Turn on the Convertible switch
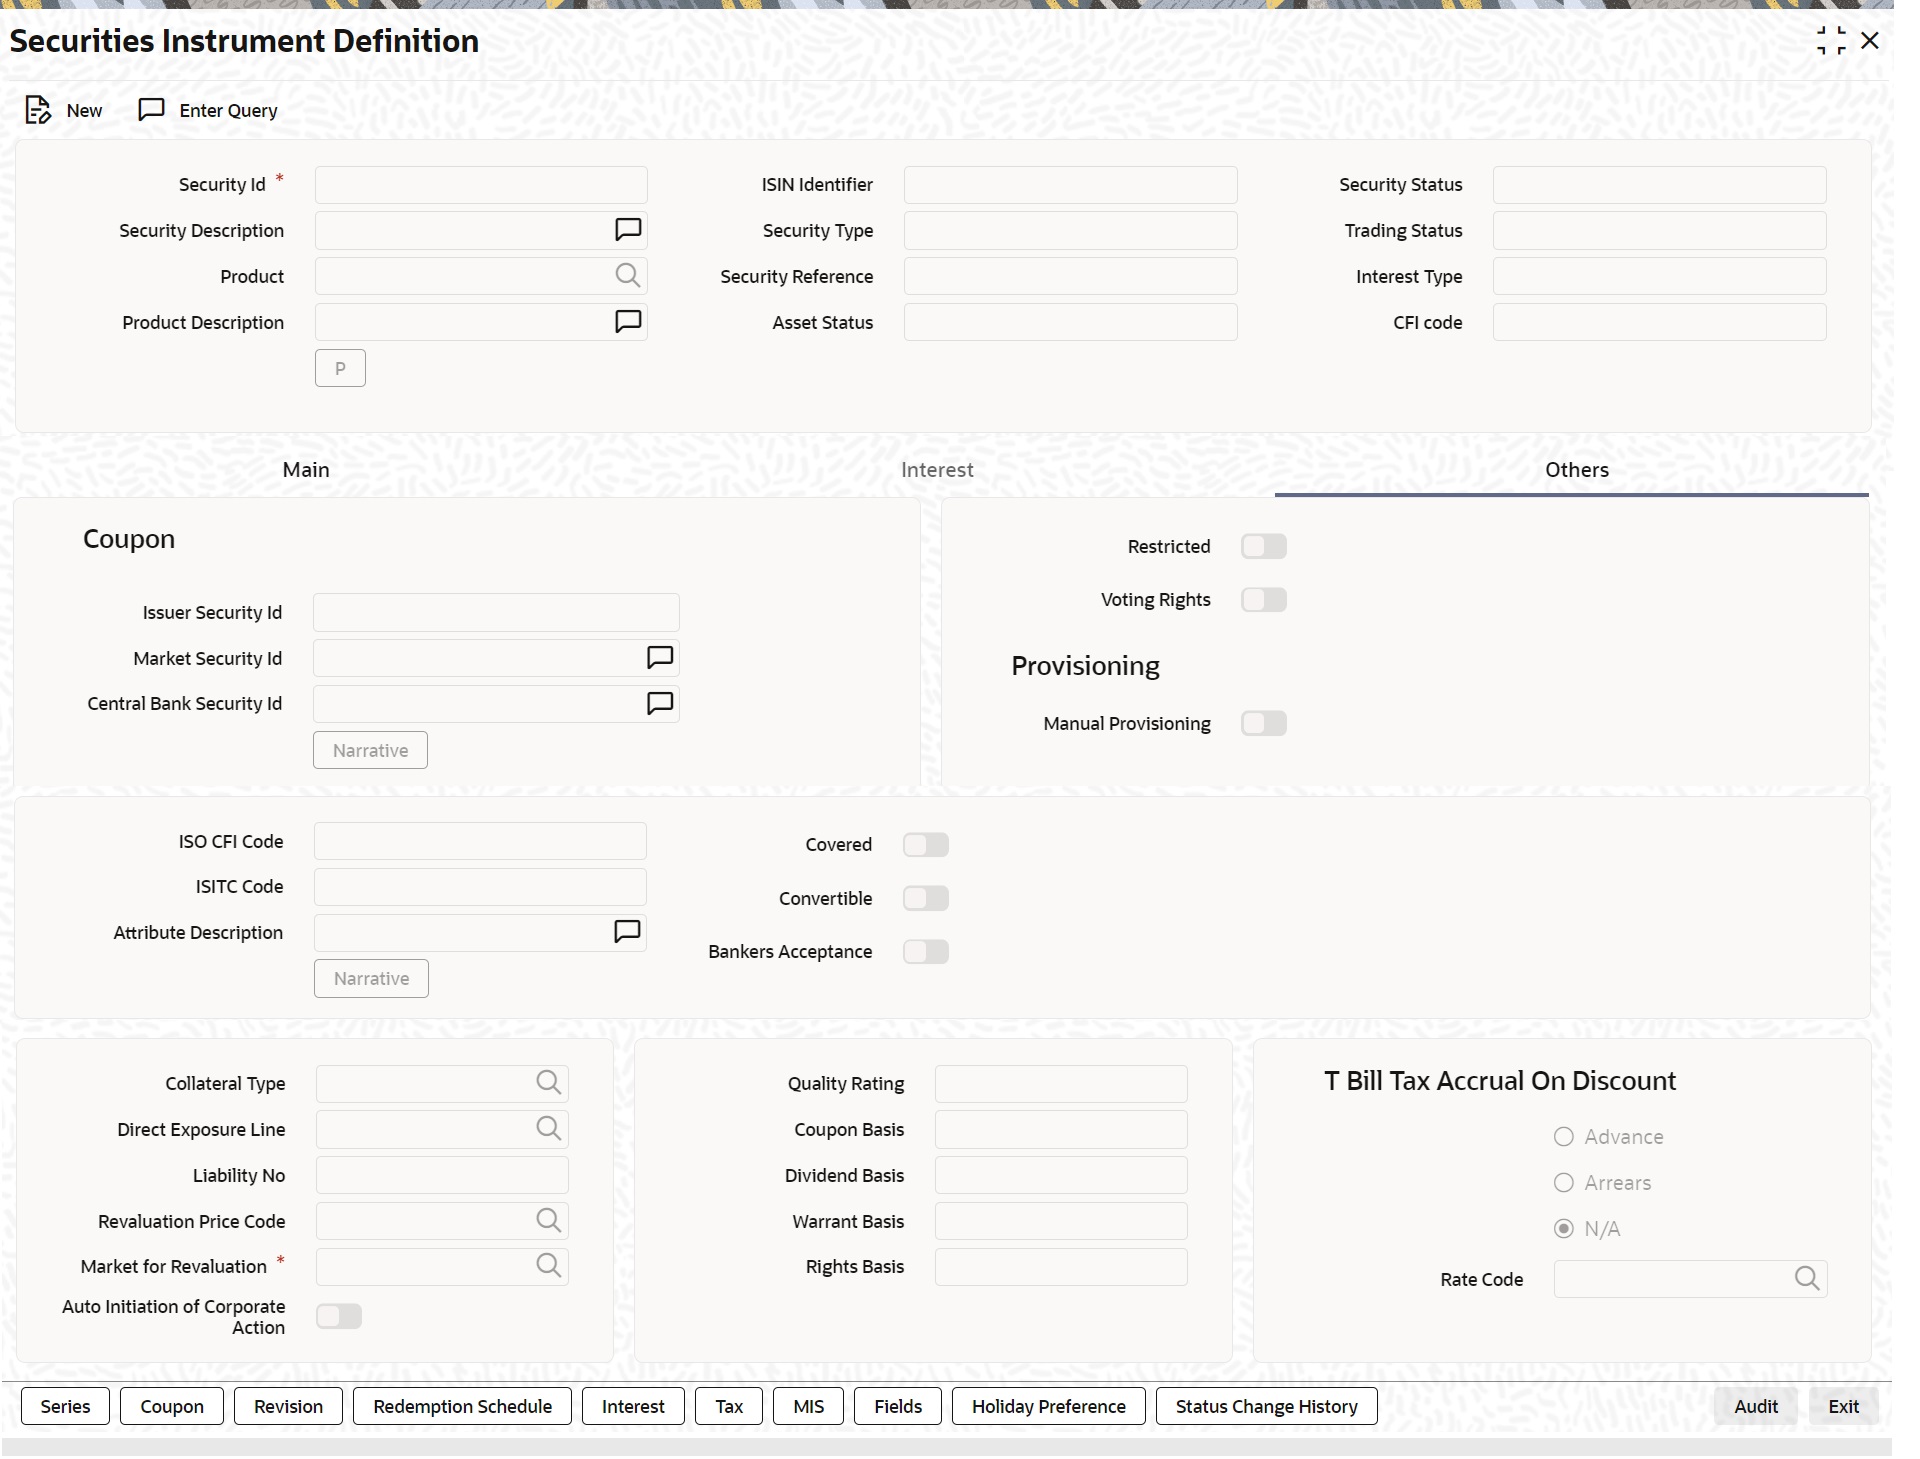This screenshot has width=1920, height=1459. click(925, 898)
